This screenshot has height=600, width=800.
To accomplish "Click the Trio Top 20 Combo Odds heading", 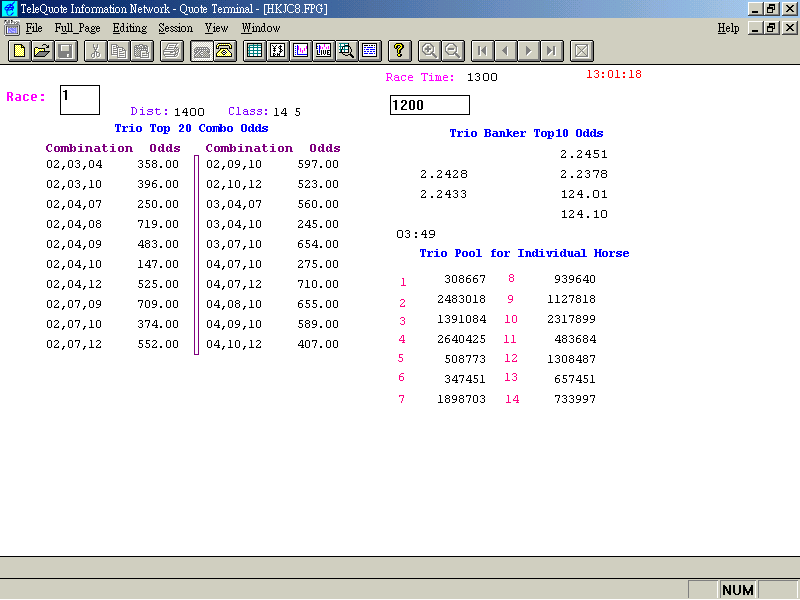I will [191, 128].
